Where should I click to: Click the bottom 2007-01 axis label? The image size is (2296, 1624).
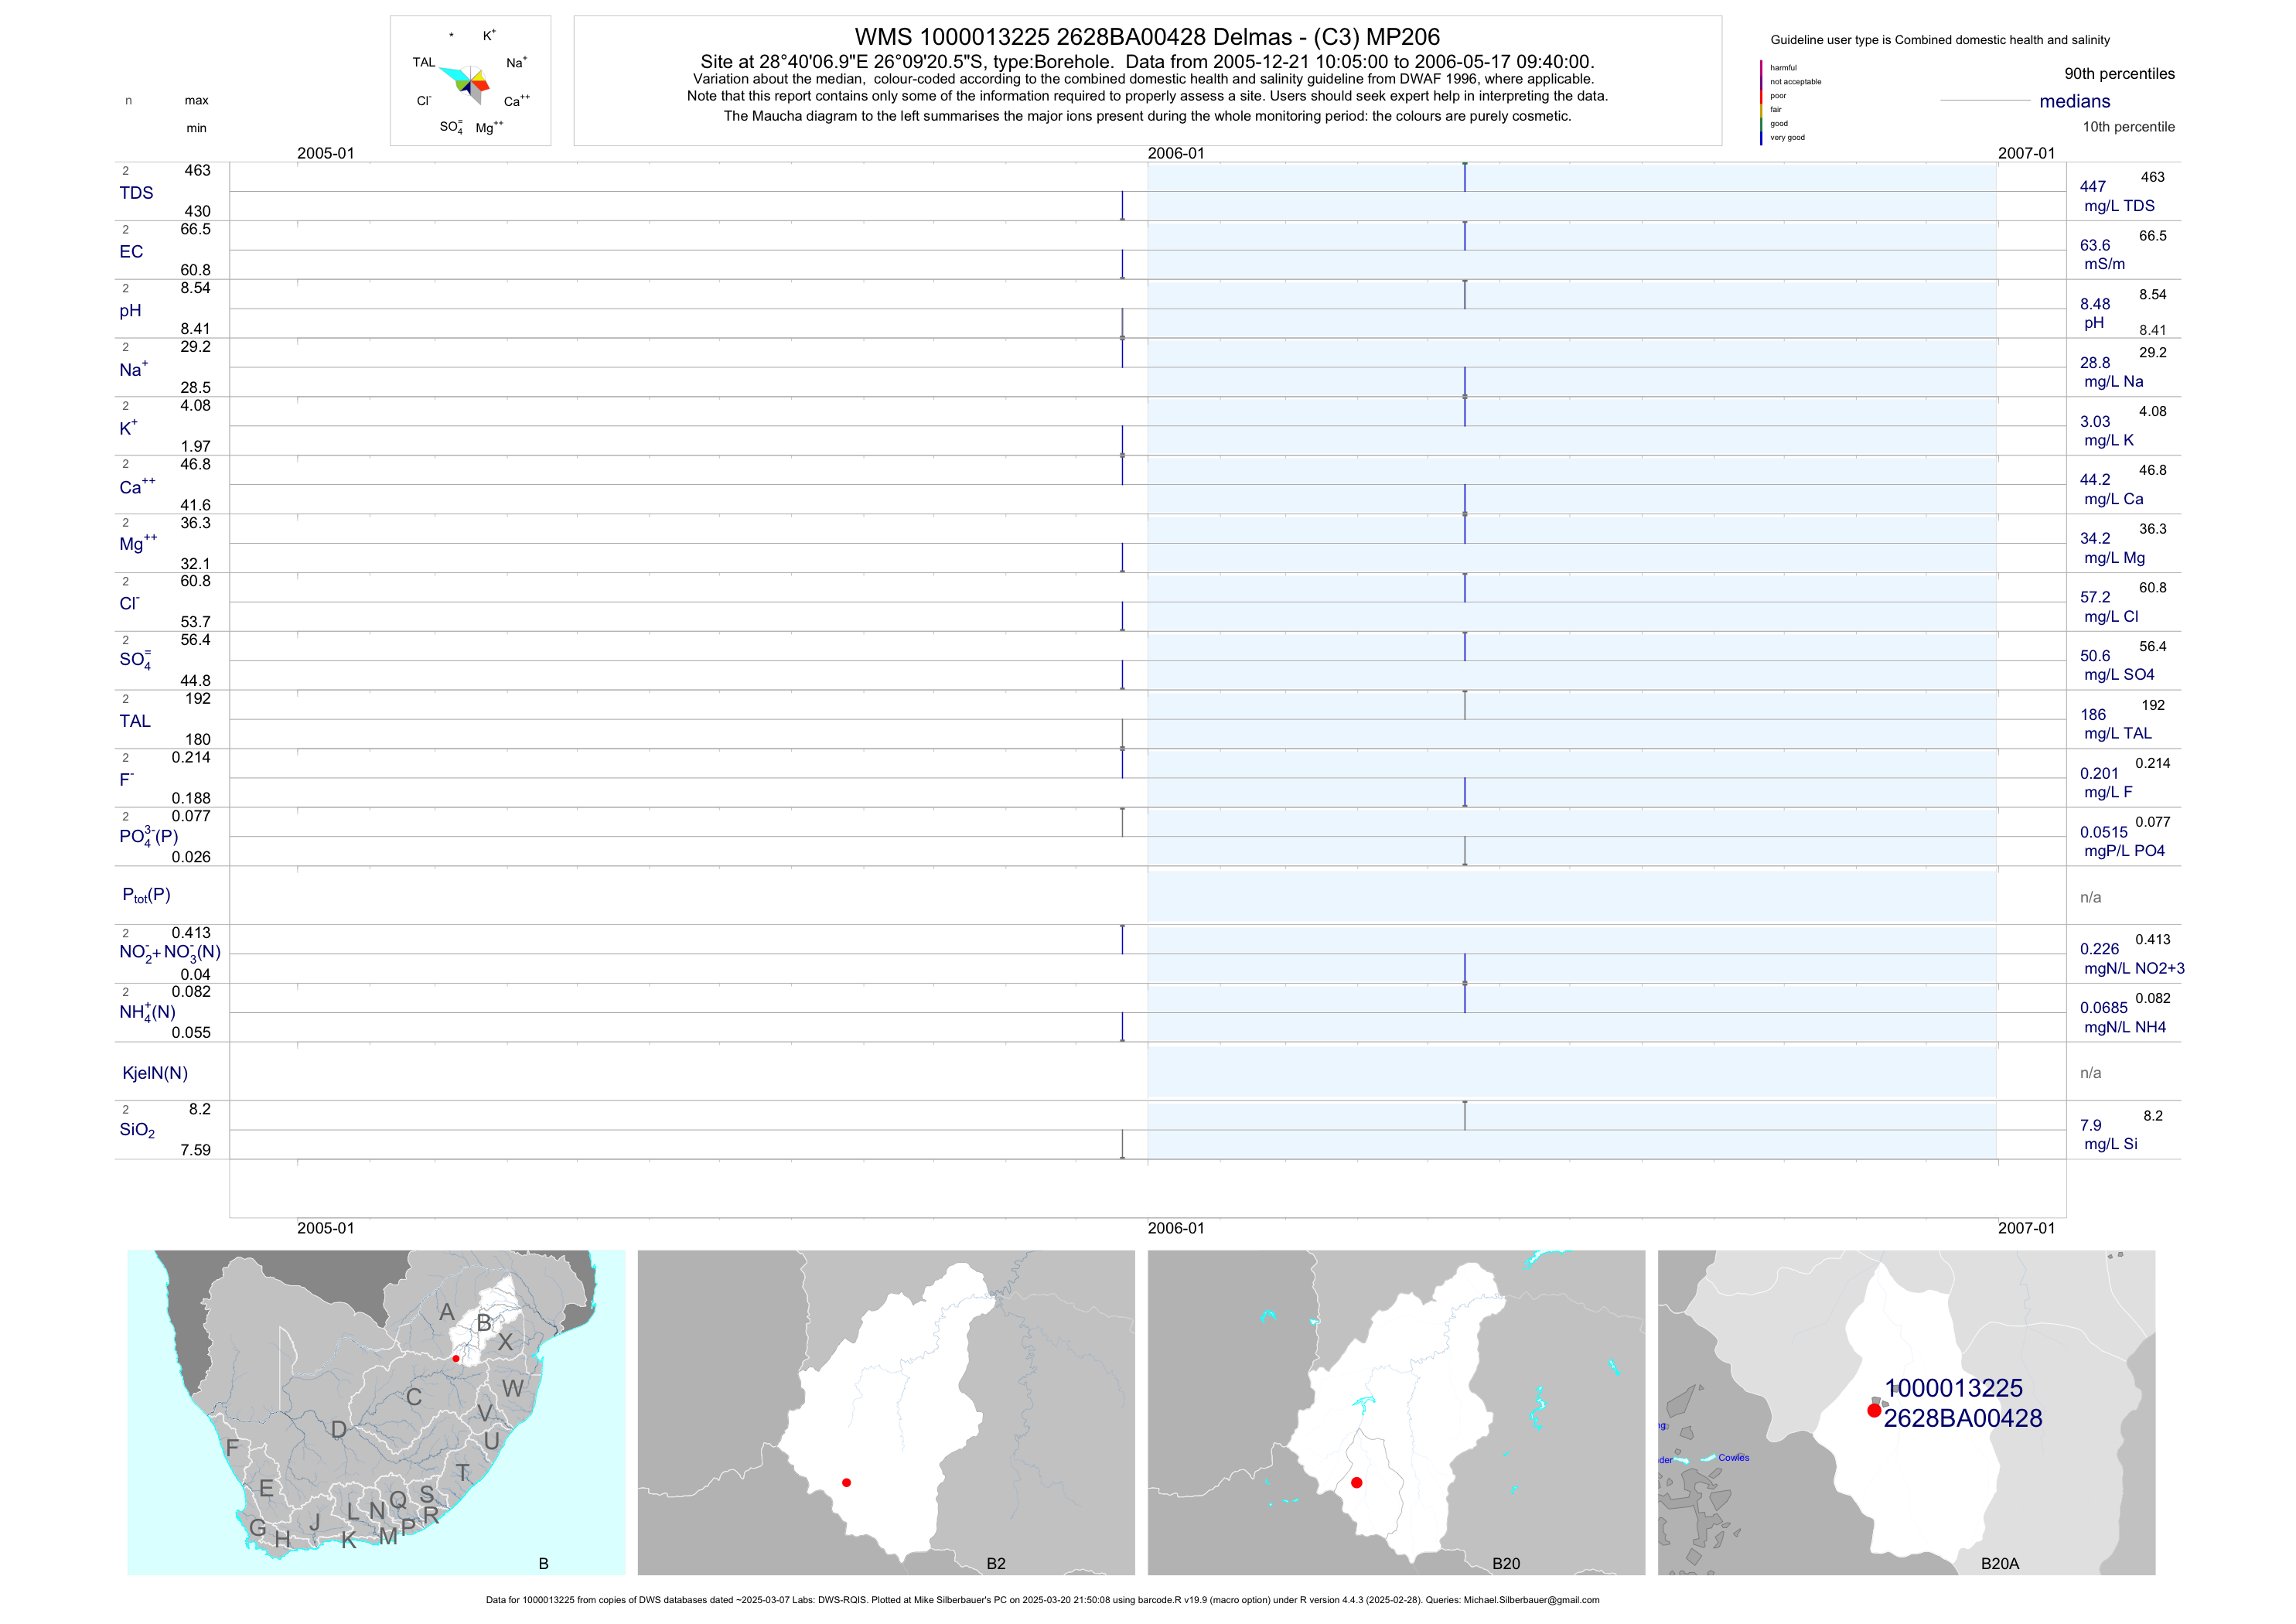(x=2025, y=1228)
